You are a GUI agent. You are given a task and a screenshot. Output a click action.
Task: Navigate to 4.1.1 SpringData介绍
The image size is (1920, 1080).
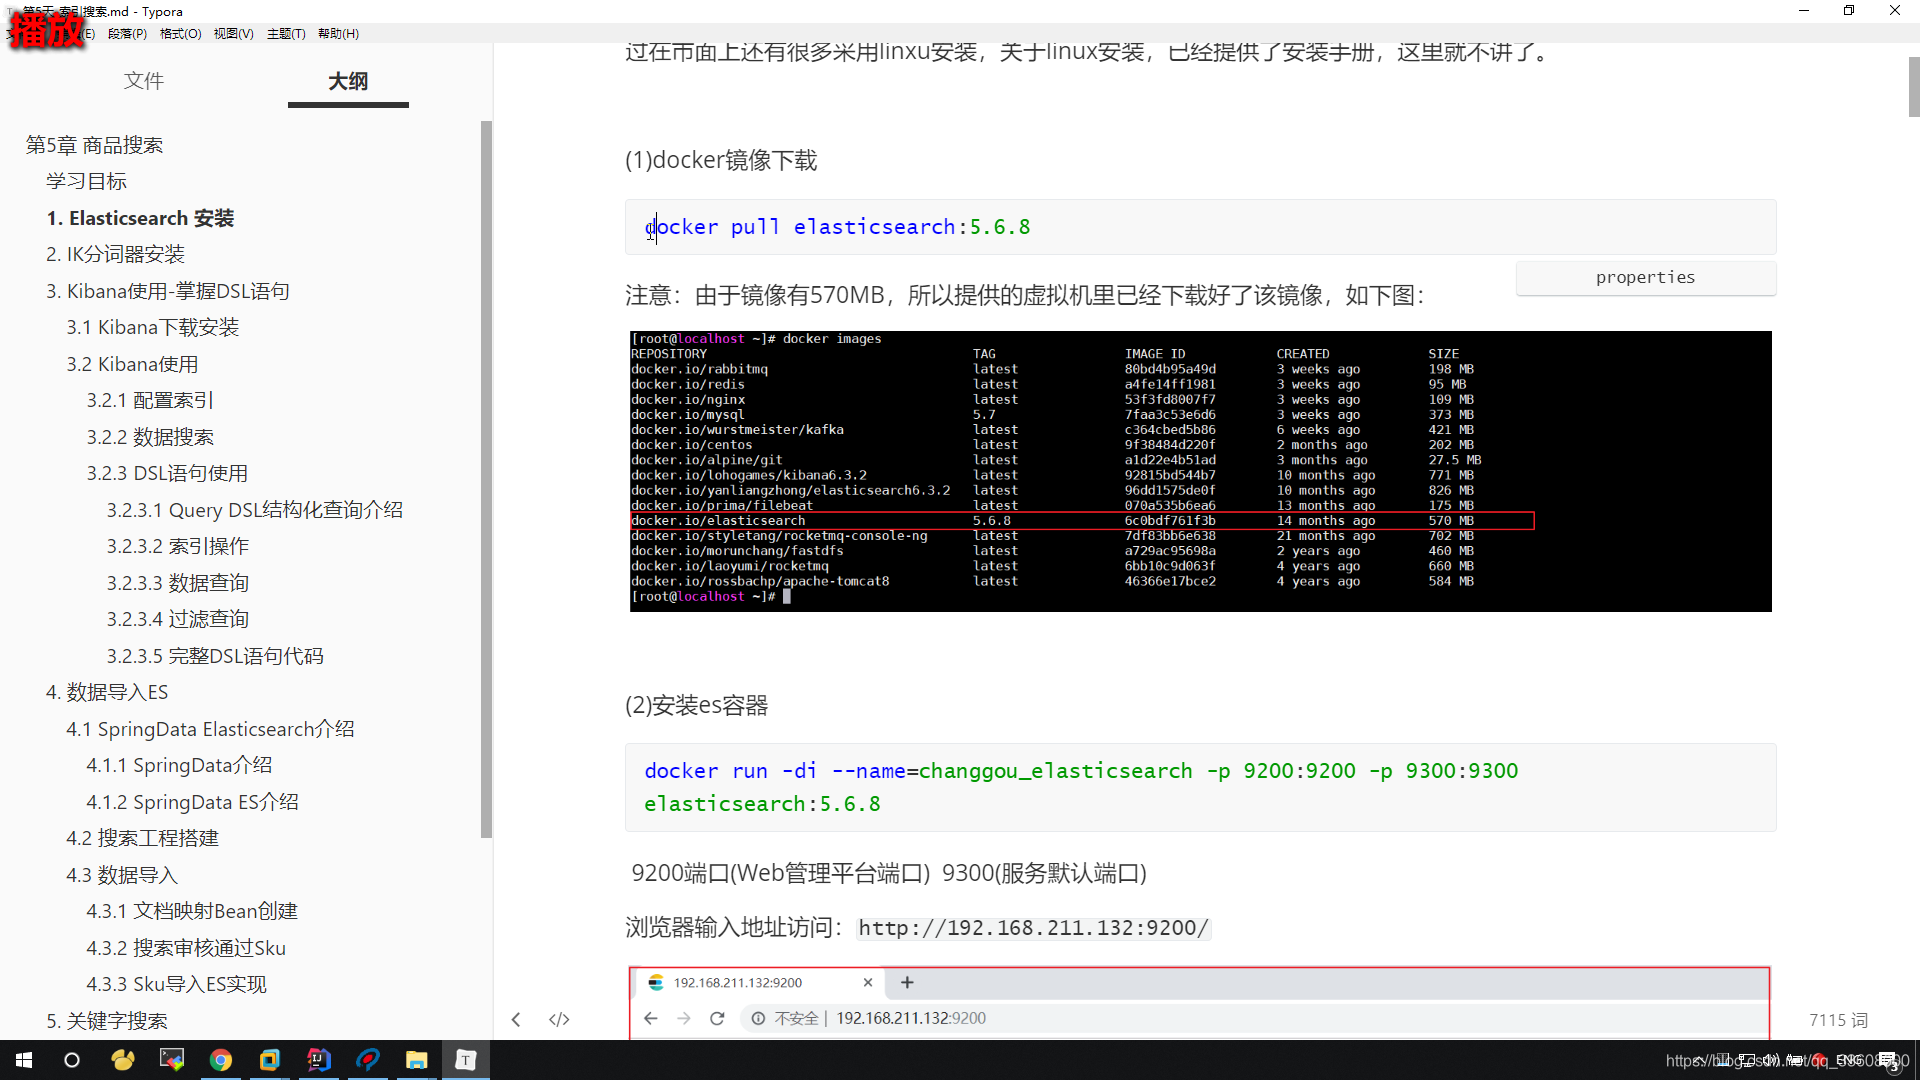179,765
